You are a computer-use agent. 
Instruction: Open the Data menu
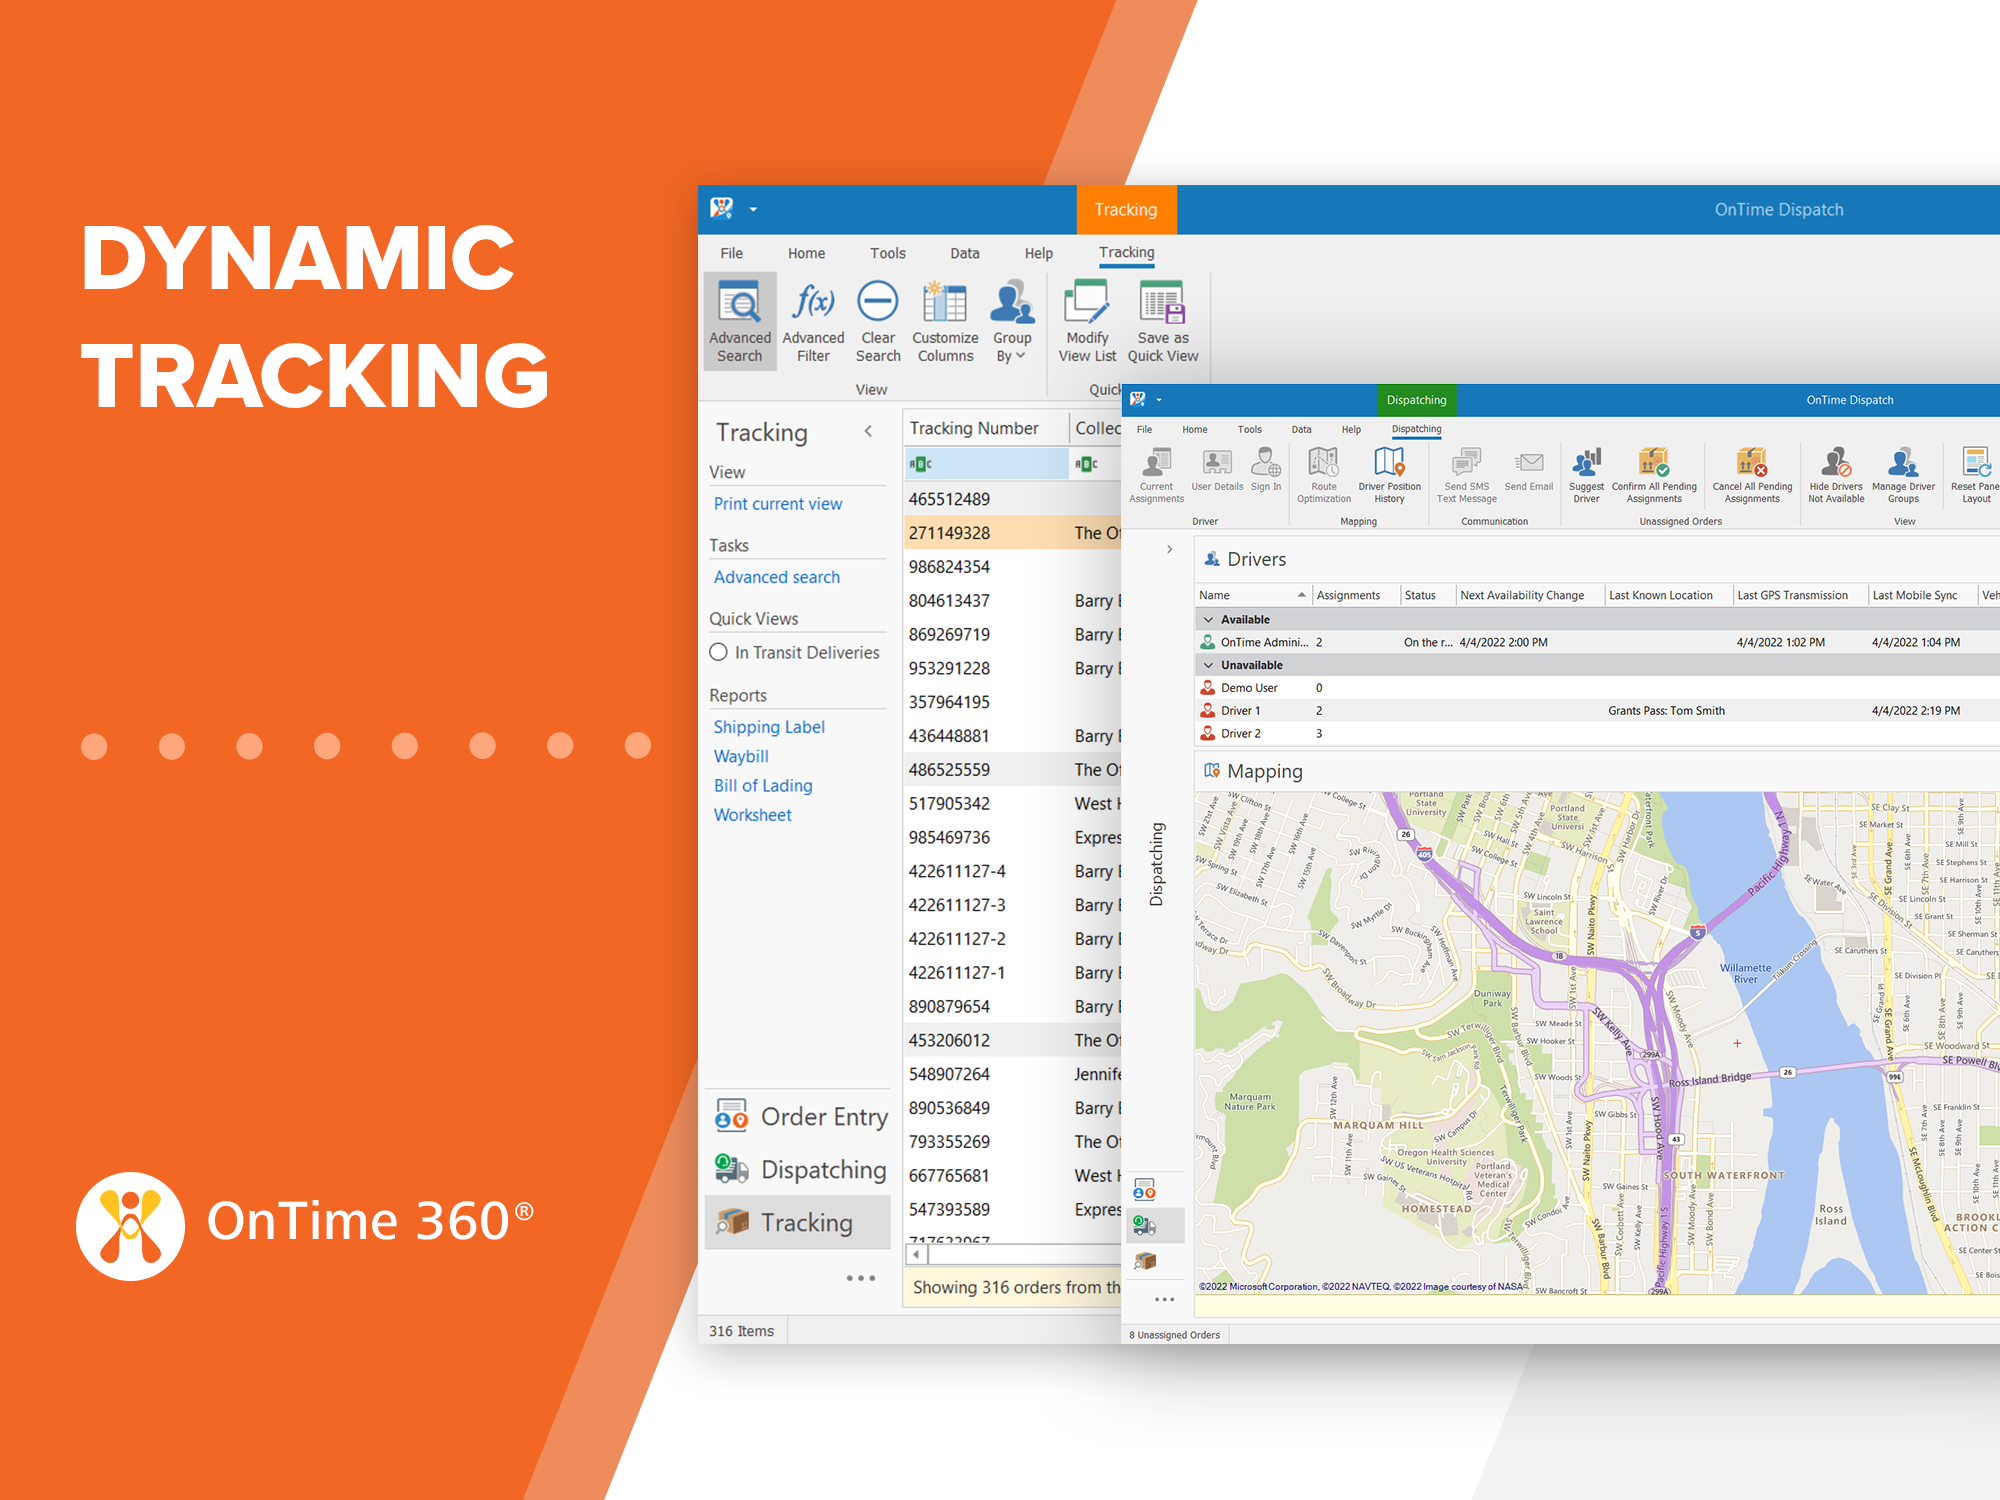point(963,253)
